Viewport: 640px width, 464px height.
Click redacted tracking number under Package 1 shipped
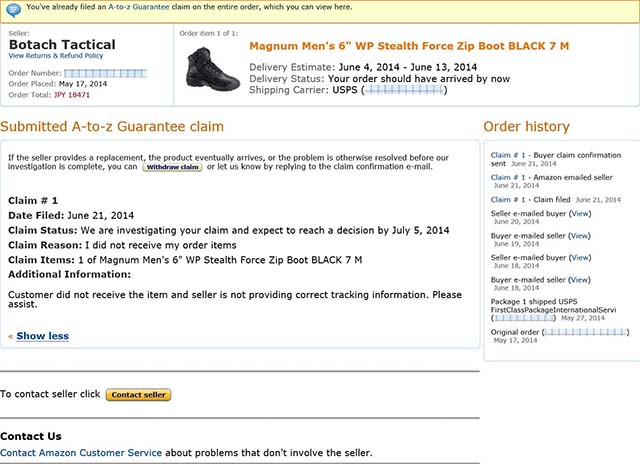tap(524, 318)
